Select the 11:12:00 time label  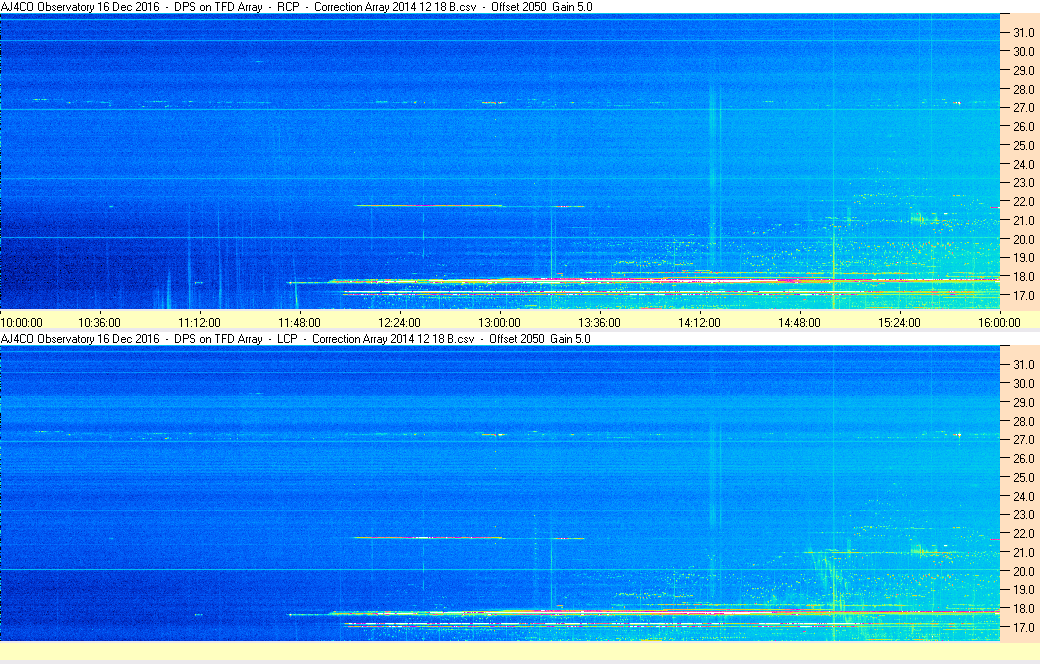[199, 323]
